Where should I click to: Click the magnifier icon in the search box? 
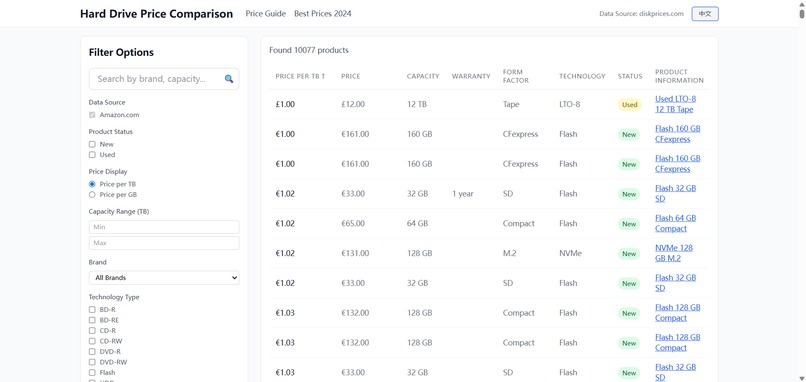pos(229,79)
